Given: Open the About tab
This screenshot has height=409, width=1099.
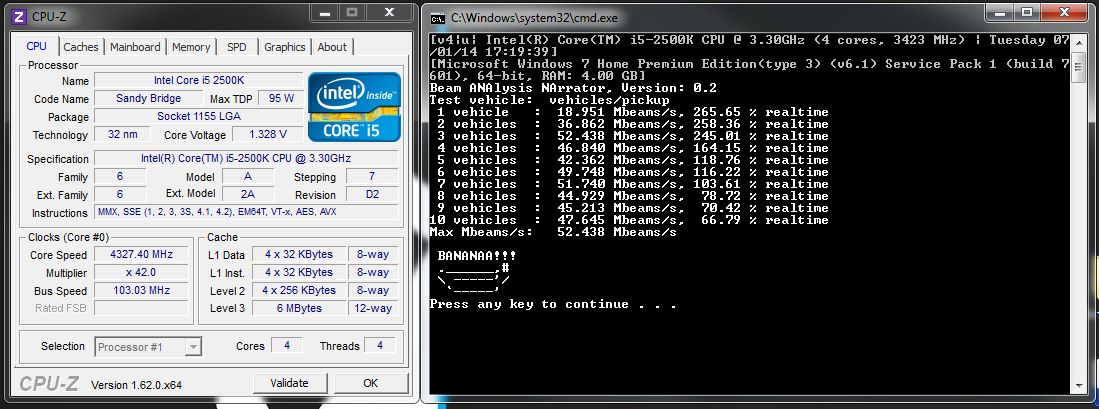Looking at the screenshot, I should point(332,47).
